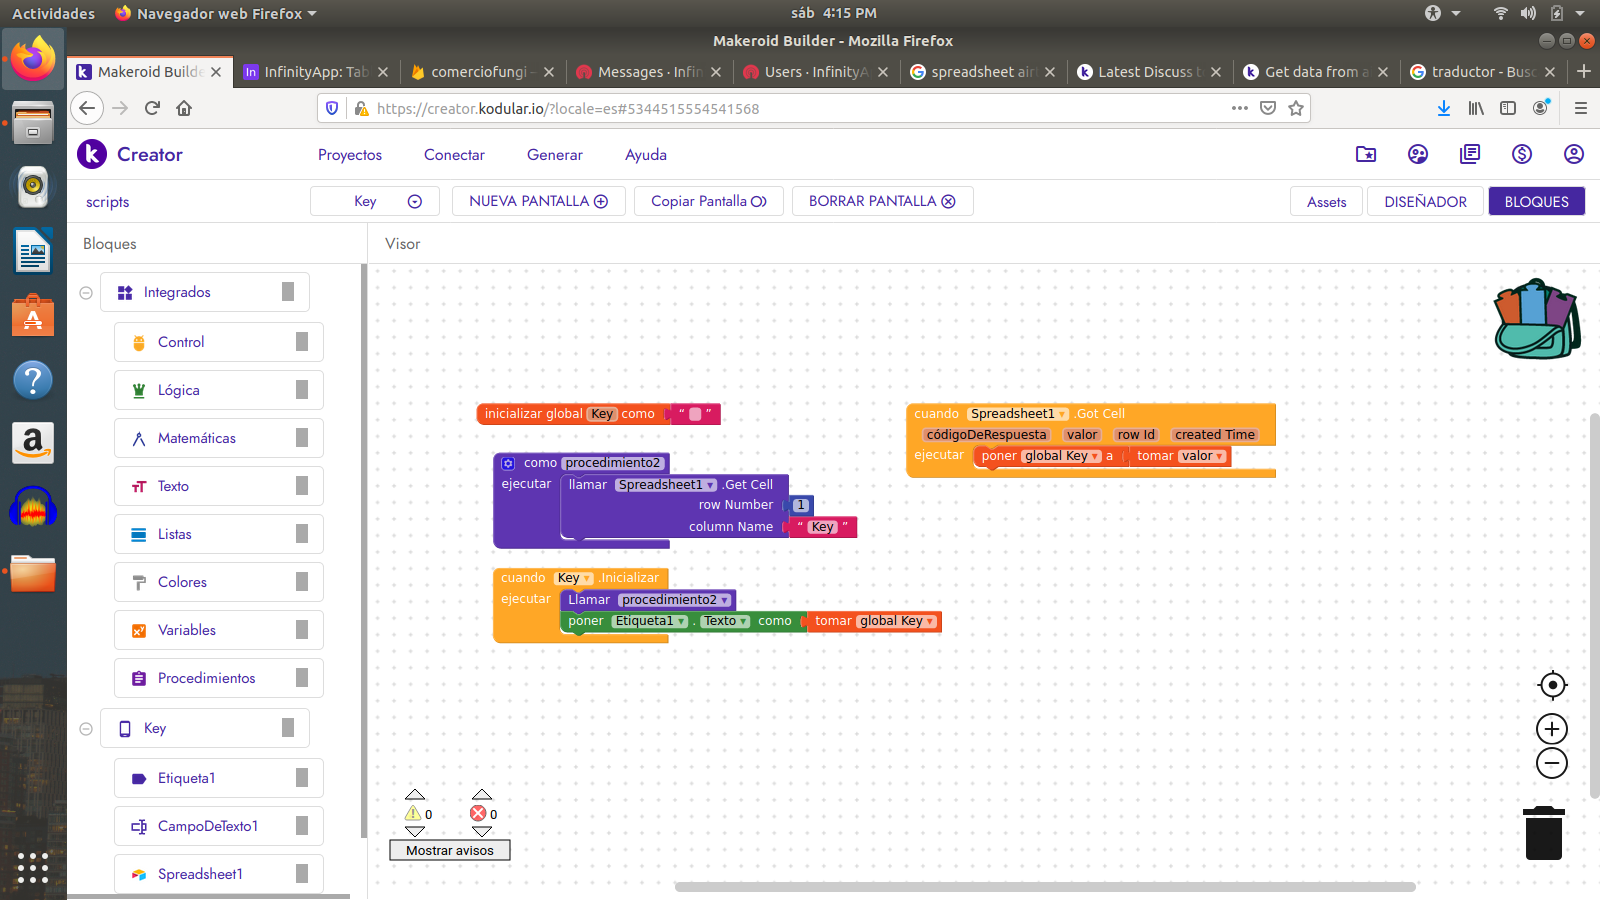Click the backpack icon in workspace
The height and width of the screenshot is (900, 1600).
[x=1536, y=319]
